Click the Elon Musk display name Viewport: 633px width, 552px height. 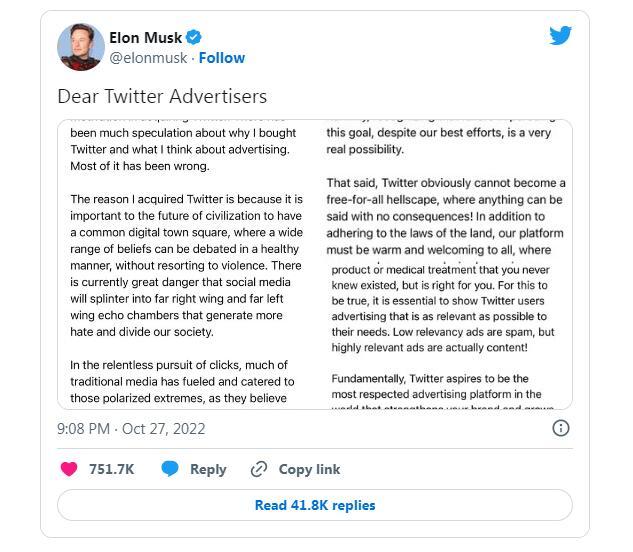146,38
